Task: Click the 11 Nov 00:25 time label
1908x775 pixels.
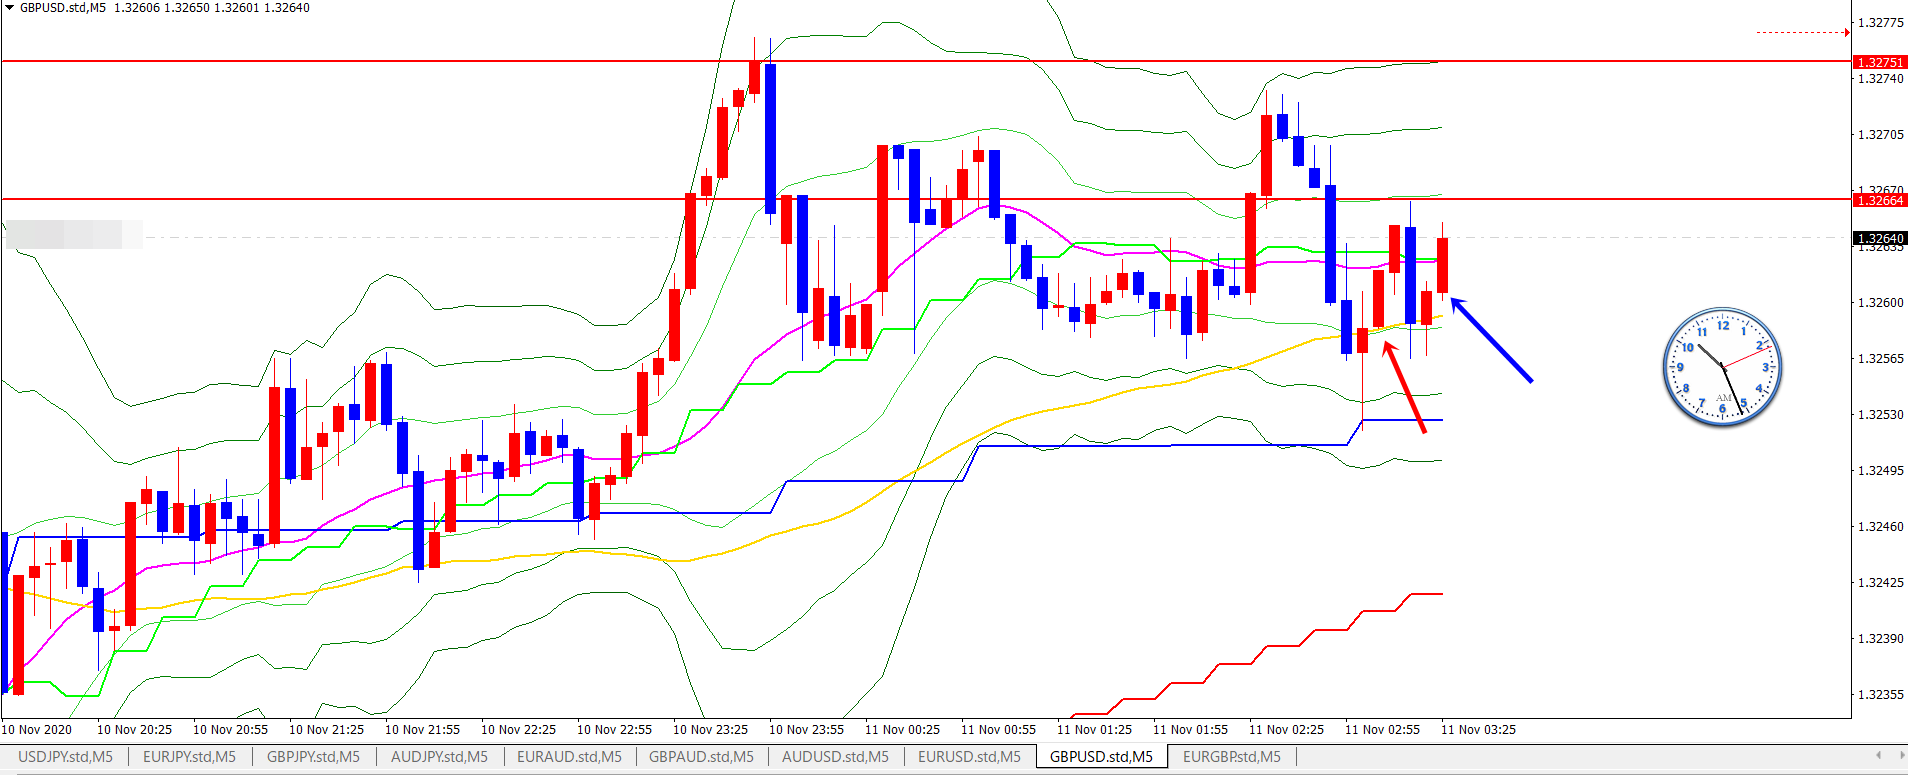Action: point(902,729)
